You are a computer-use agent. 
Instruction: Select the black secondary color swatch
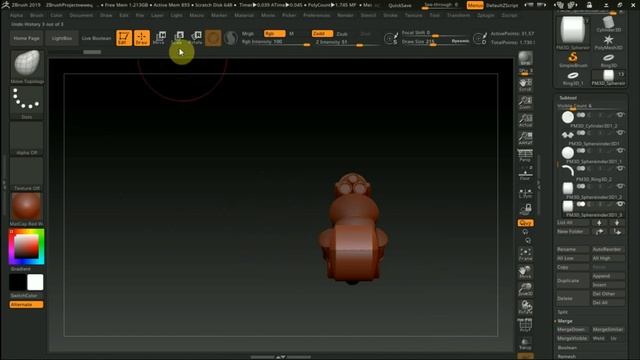pos(18,282)
